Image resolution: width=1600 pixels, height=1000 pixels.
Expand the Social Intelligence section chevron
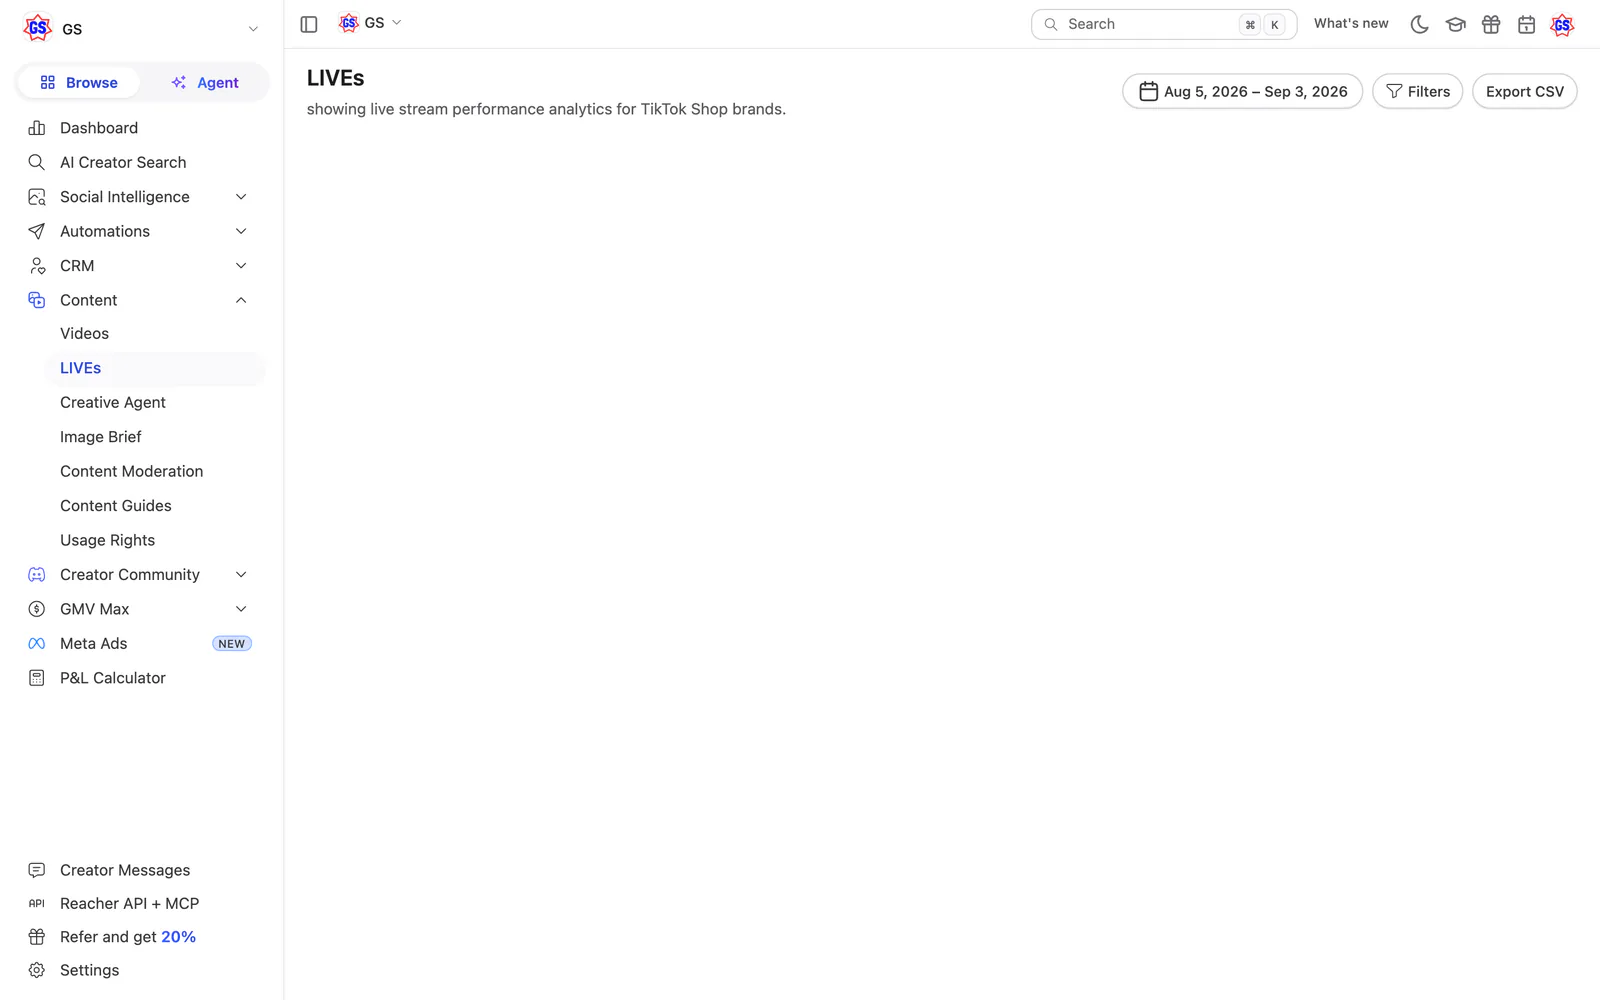click(x=241, y=197)
